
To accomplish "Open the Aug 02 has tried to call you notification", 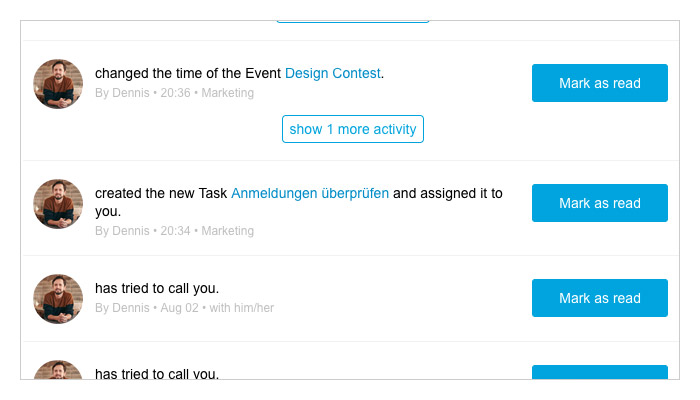I will click(157, 288).
